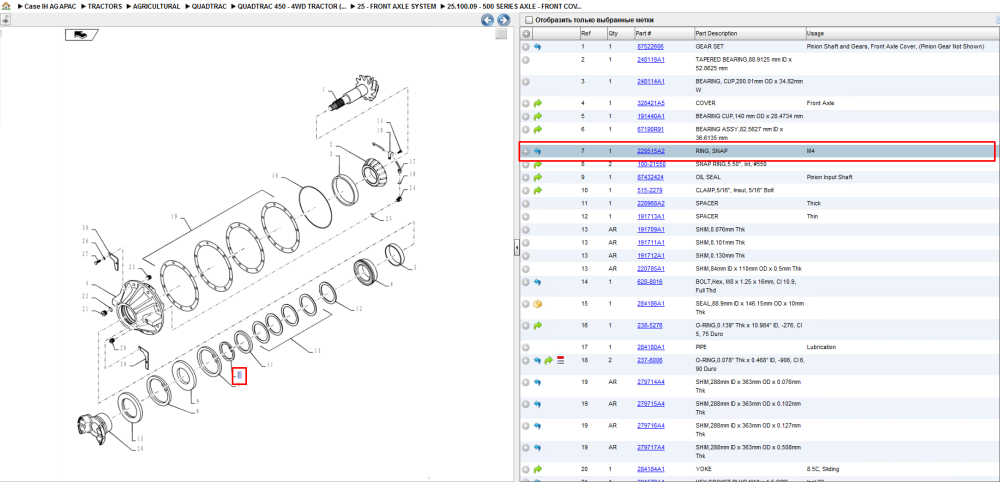The width and height of the screenshot is (1000, 482).
Task: Select 'OIL SEAL' description text
Action: coord(707,177)
